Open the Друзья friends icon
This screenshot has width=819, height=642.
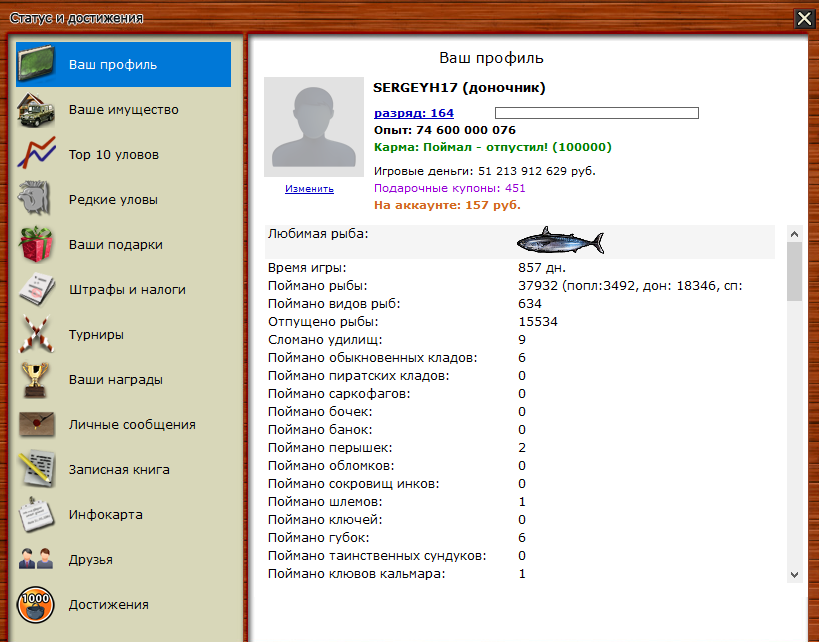[36, 559]
